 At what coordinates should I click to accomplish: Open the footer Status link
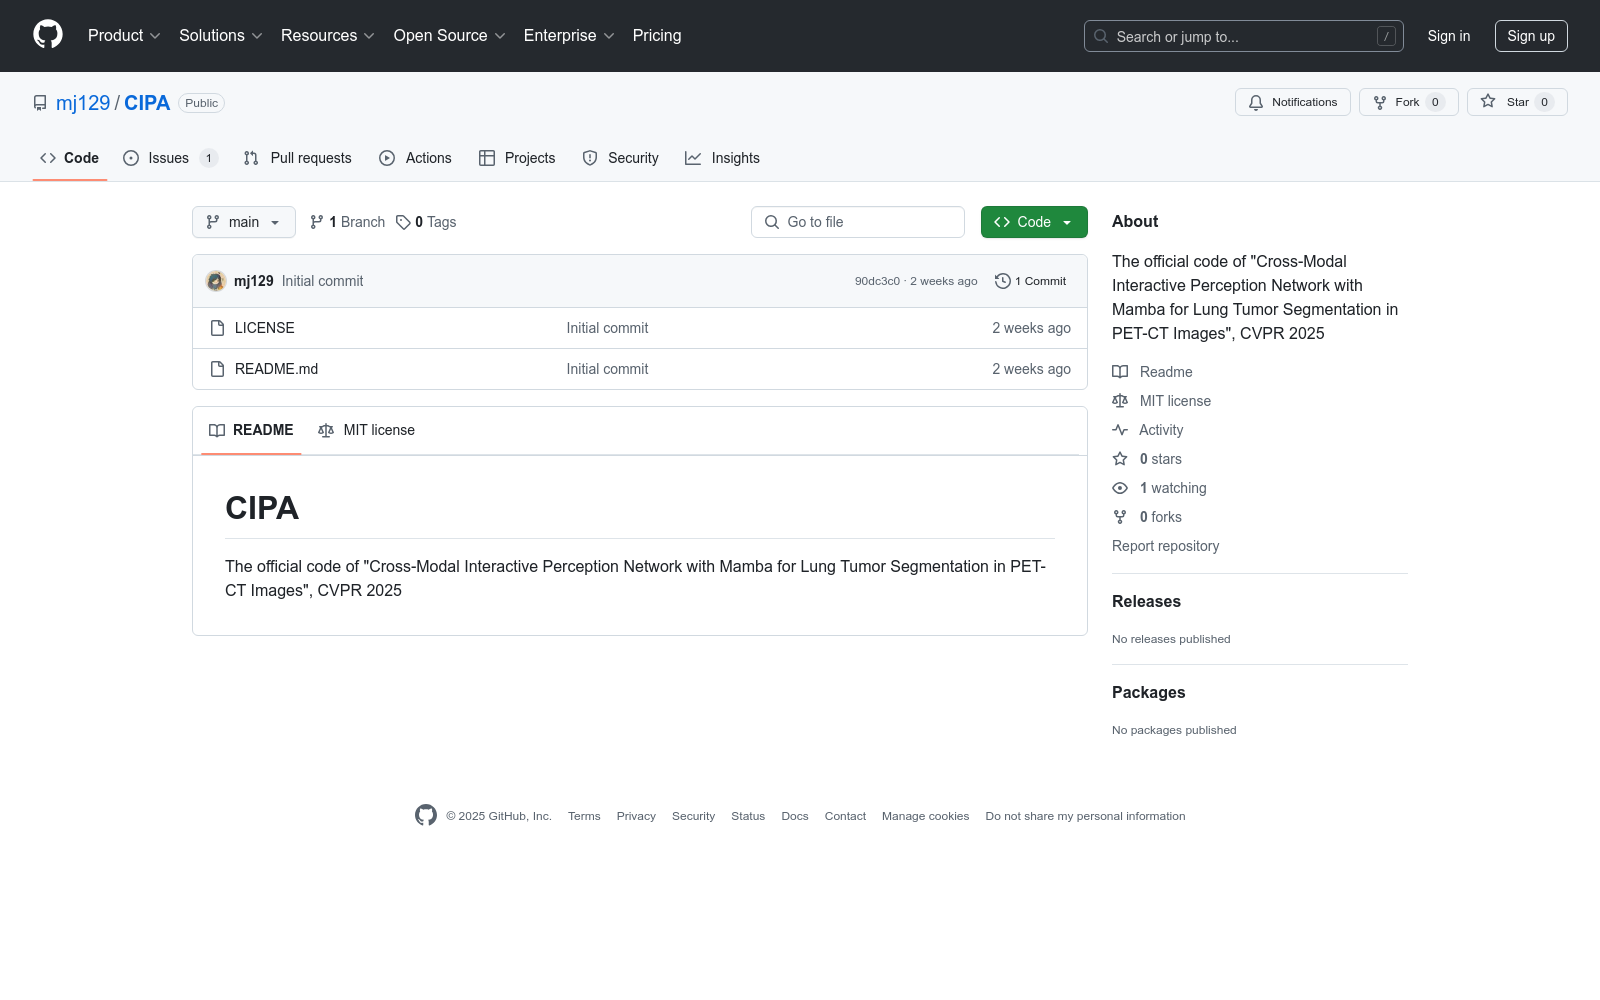pos(748,816)
